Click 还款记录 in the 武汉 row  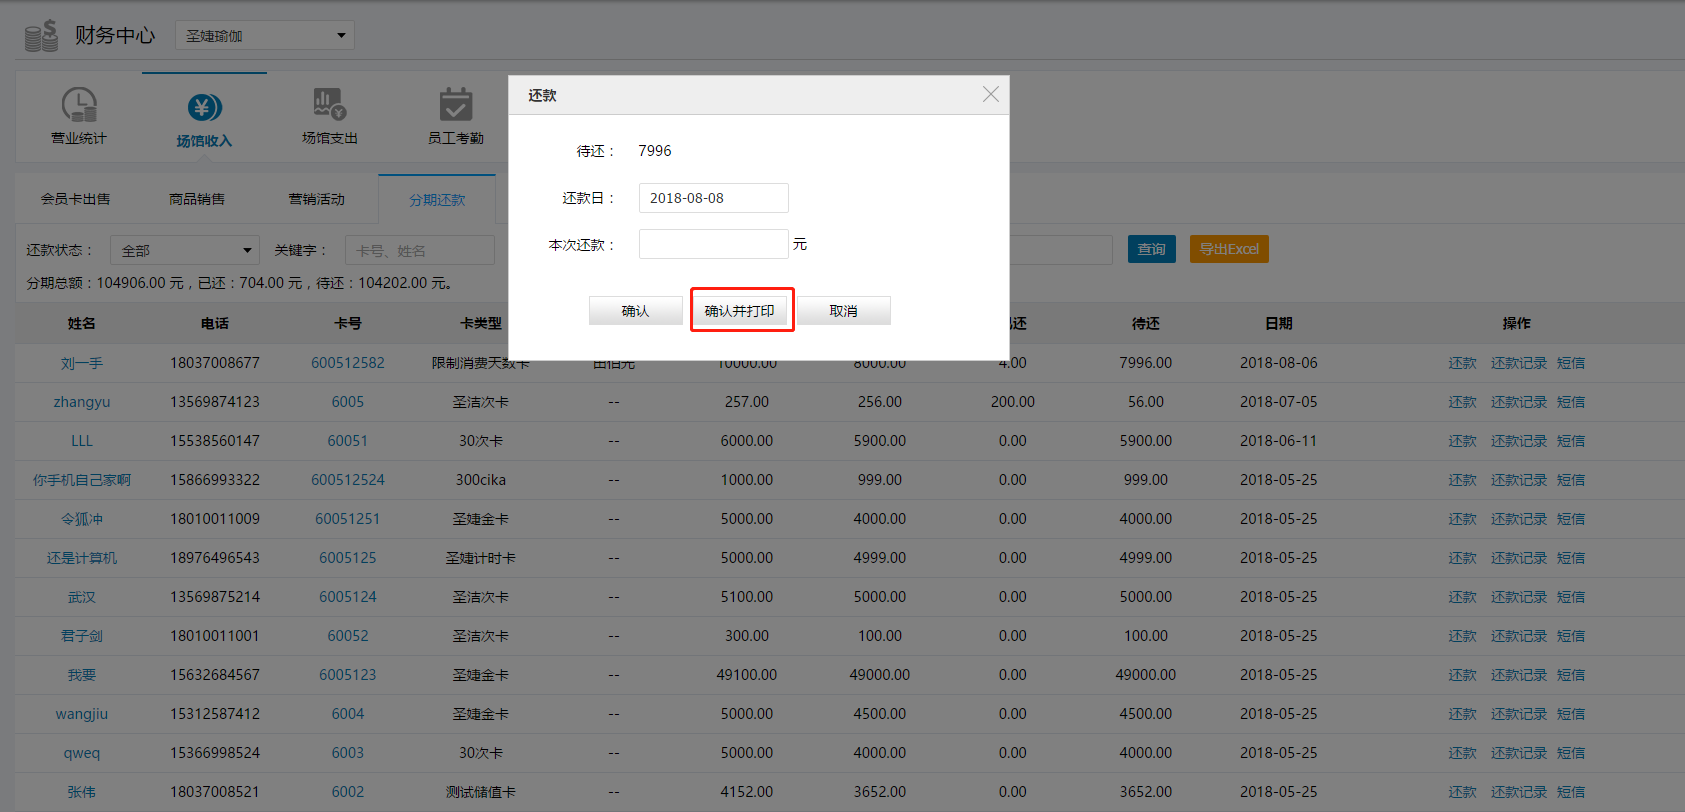point(1519,597)
